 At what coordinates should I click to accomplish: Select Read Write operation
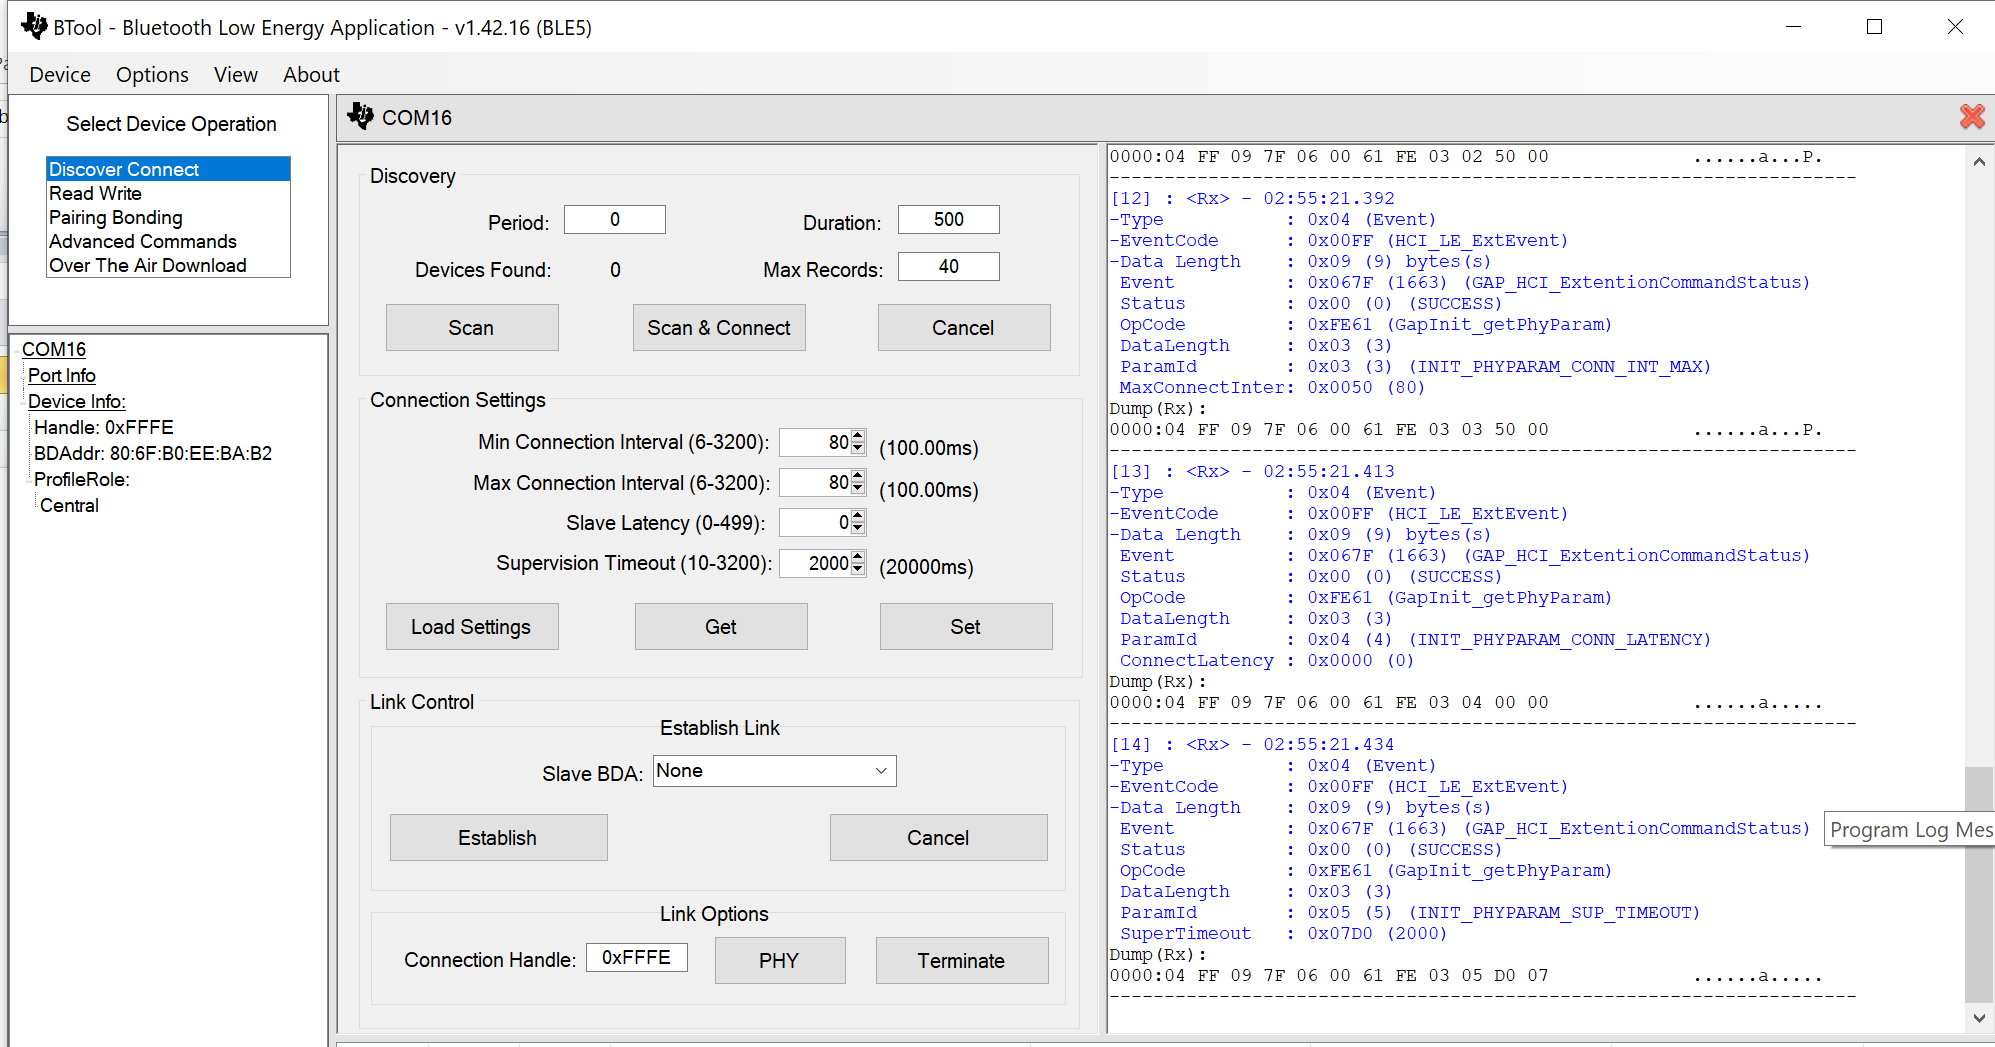[96, 194]
